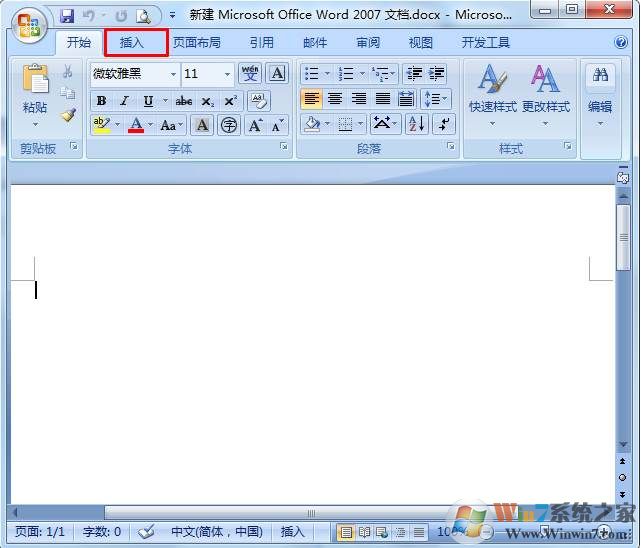The image size is (643, 548).
Task: Copy selection with the copy icon
Action: pos(68,93)
